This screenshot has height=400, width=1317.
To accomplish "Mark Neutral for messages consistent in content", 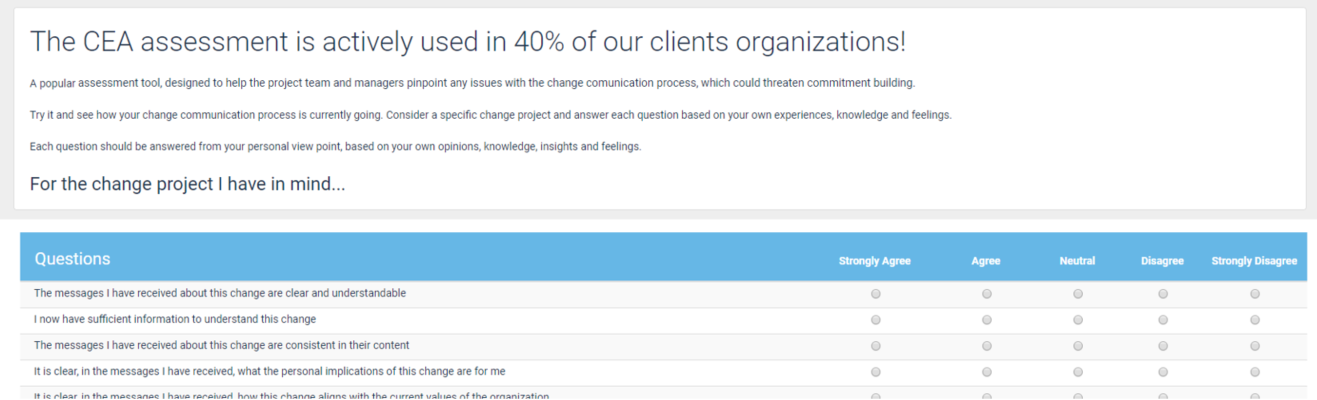I will [x=1078, y=346].
